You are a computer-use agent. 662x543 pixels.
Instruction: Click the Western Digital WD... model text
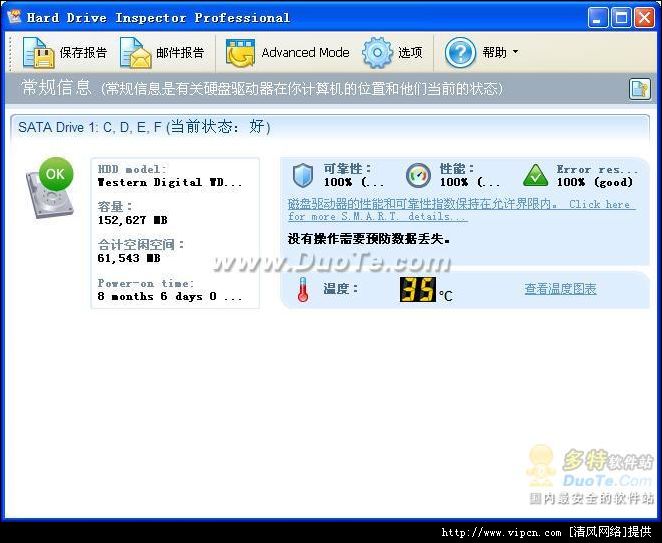[170, 182]
